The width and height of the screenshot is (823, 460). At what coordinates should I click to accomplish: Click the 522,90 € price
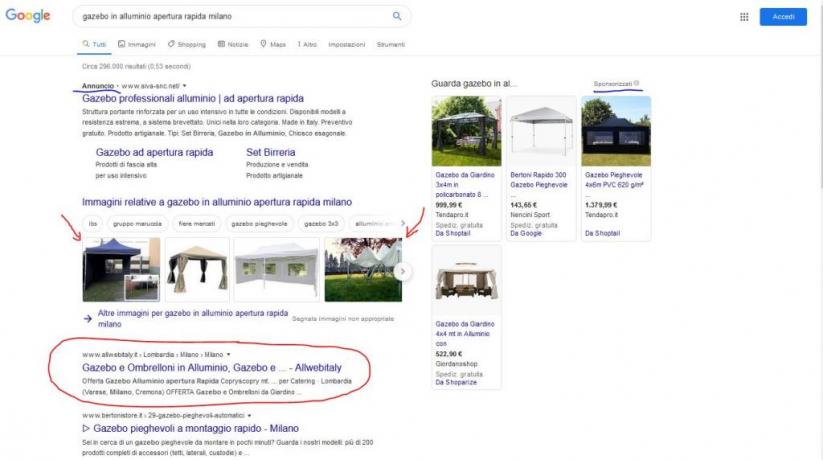coord(449,354)
